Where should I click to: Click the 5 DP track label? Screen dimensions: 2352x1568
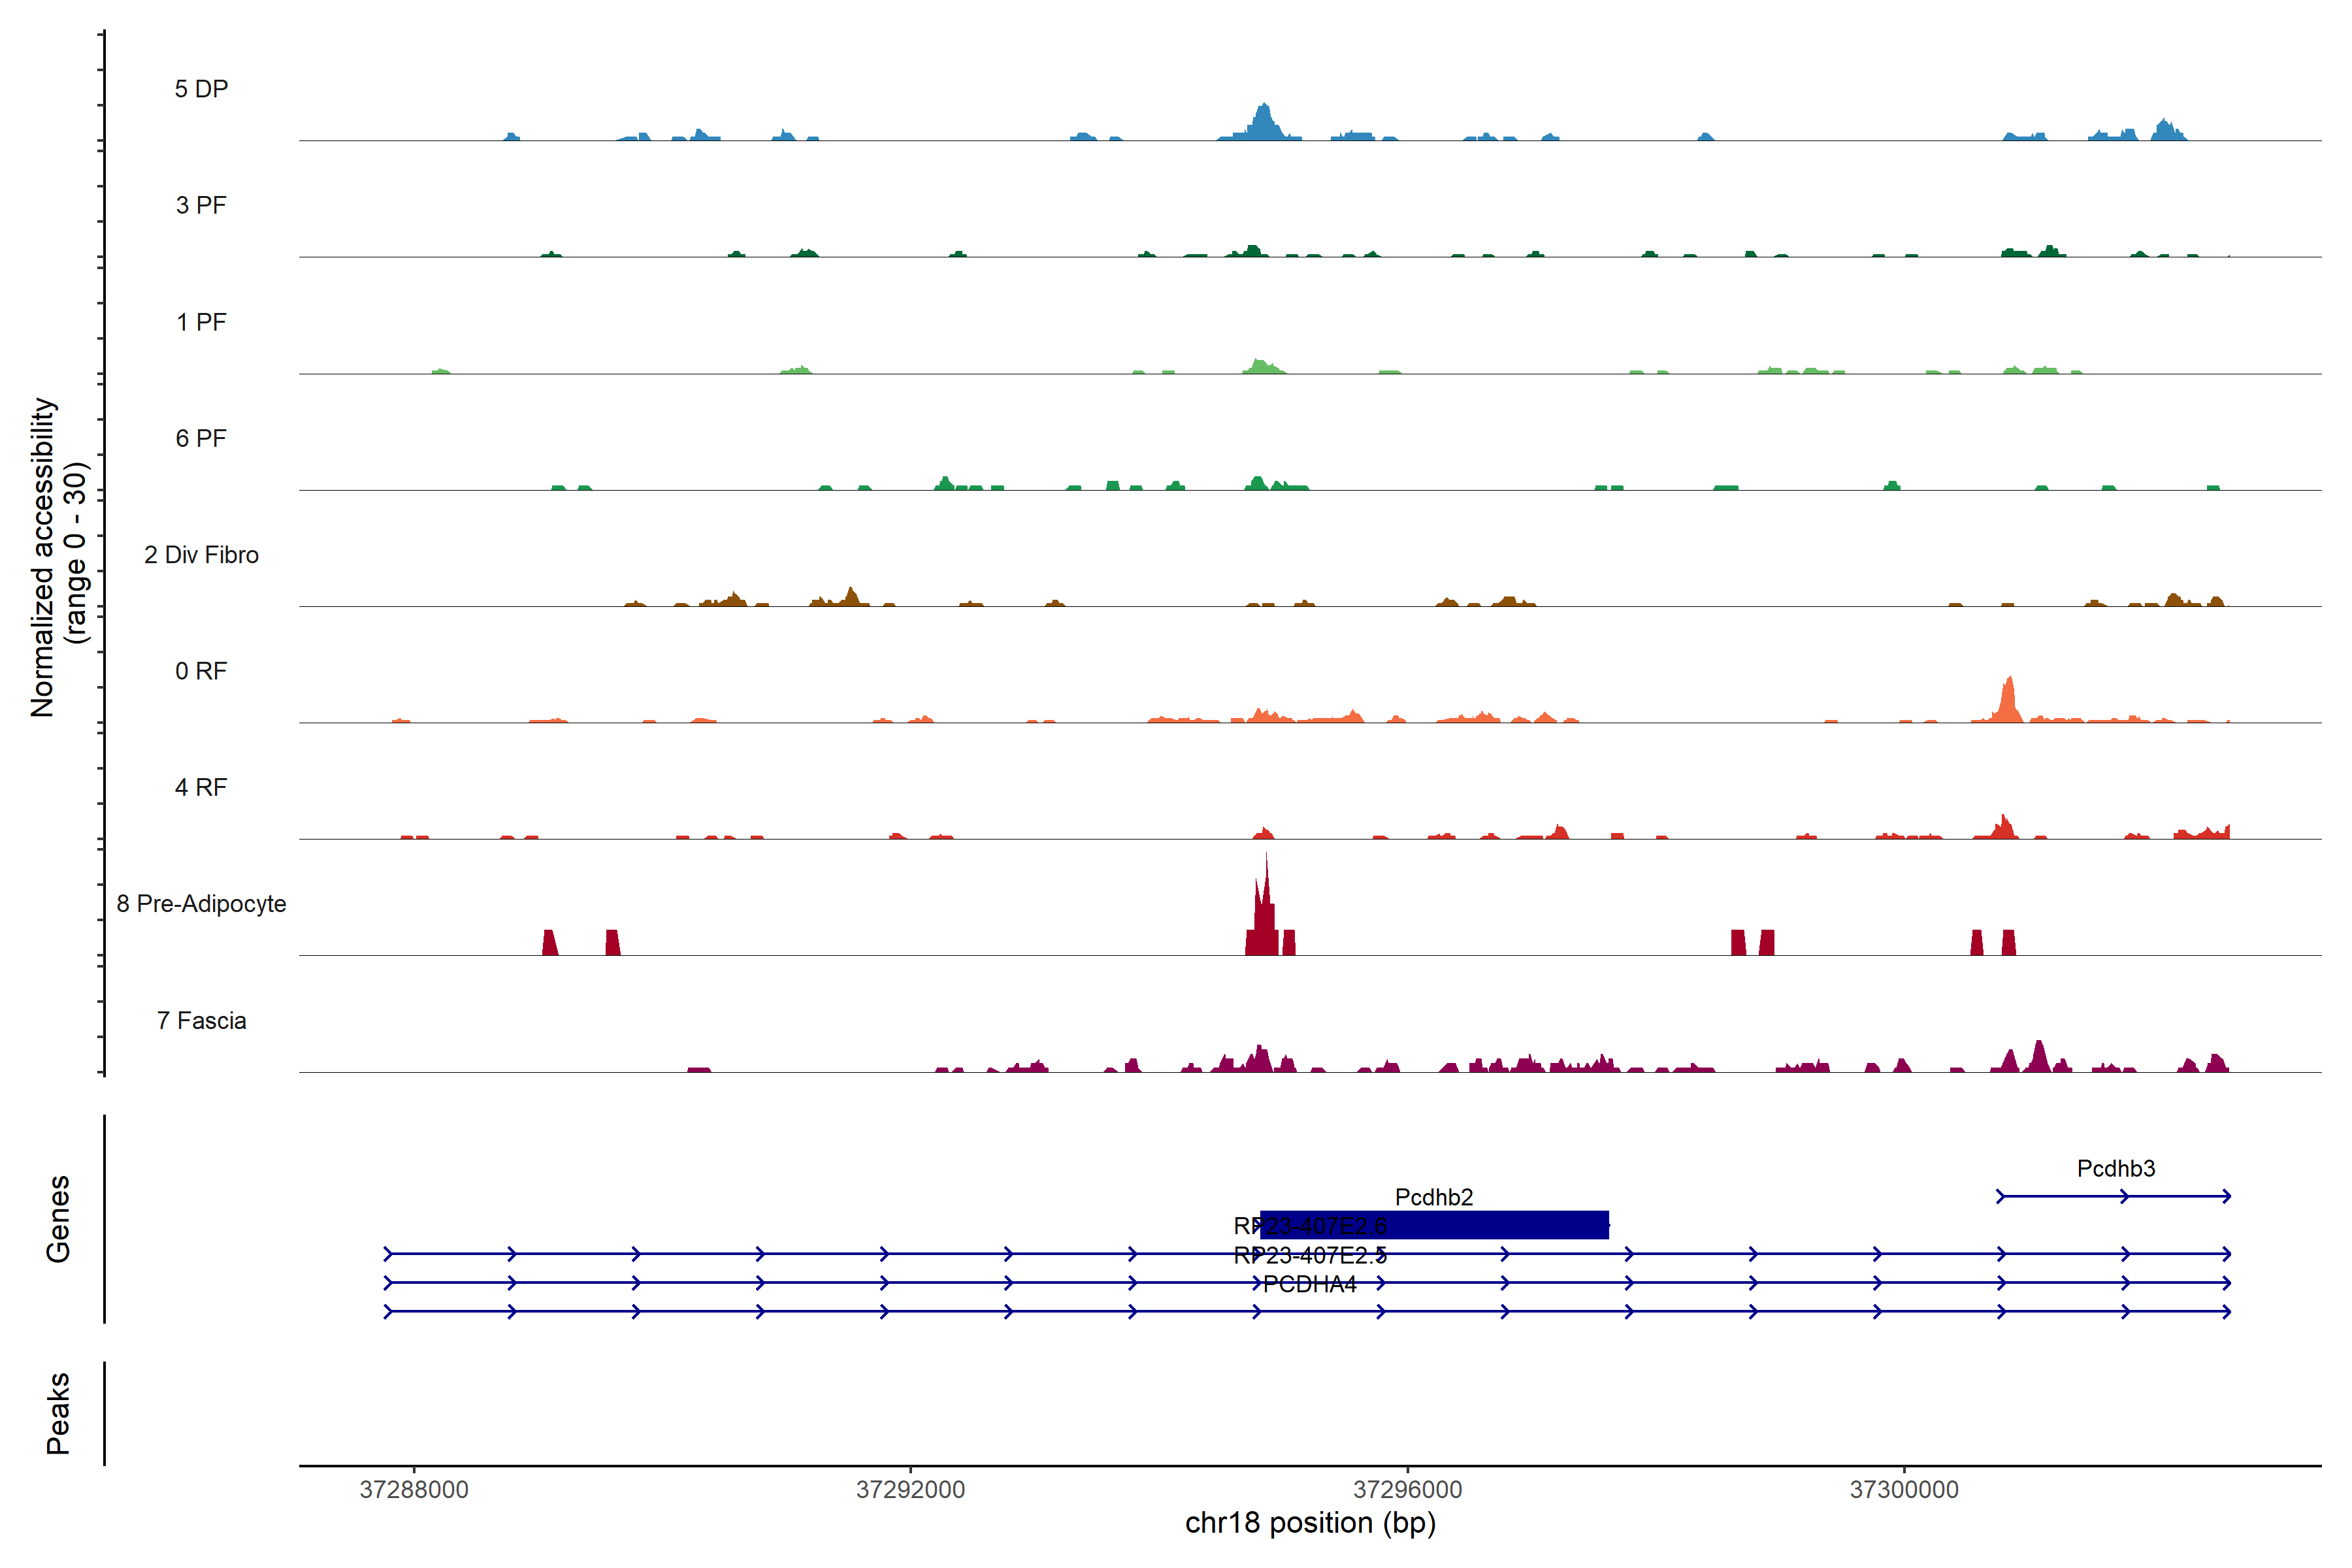pos(201,89)
